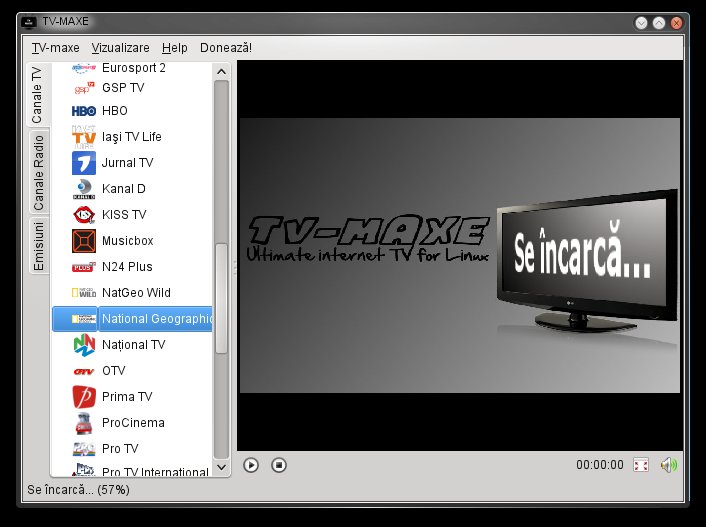Viewport: 706px width, 527px height.
Task: Click the N24 Plus logo icon
Action: click(84, 267)
